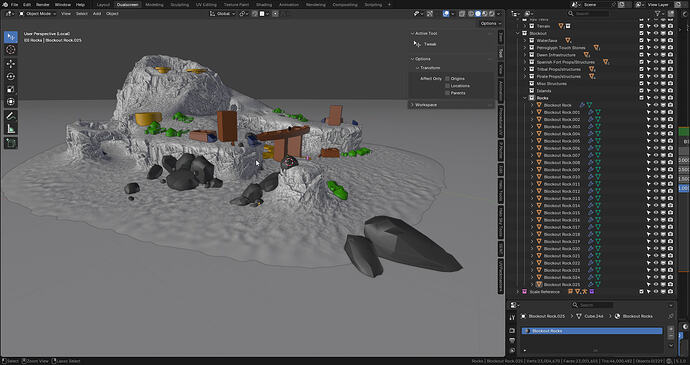The height and width of the screenshot is (365, 690).
Task: Toggle the properties editor pin icon
Action: click(671, 316)
